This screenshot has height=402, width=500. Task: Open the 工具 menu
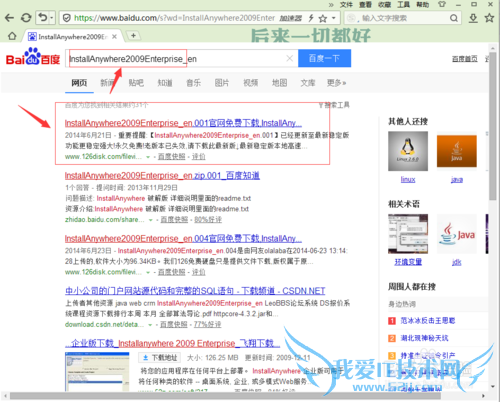pos(403,4)
